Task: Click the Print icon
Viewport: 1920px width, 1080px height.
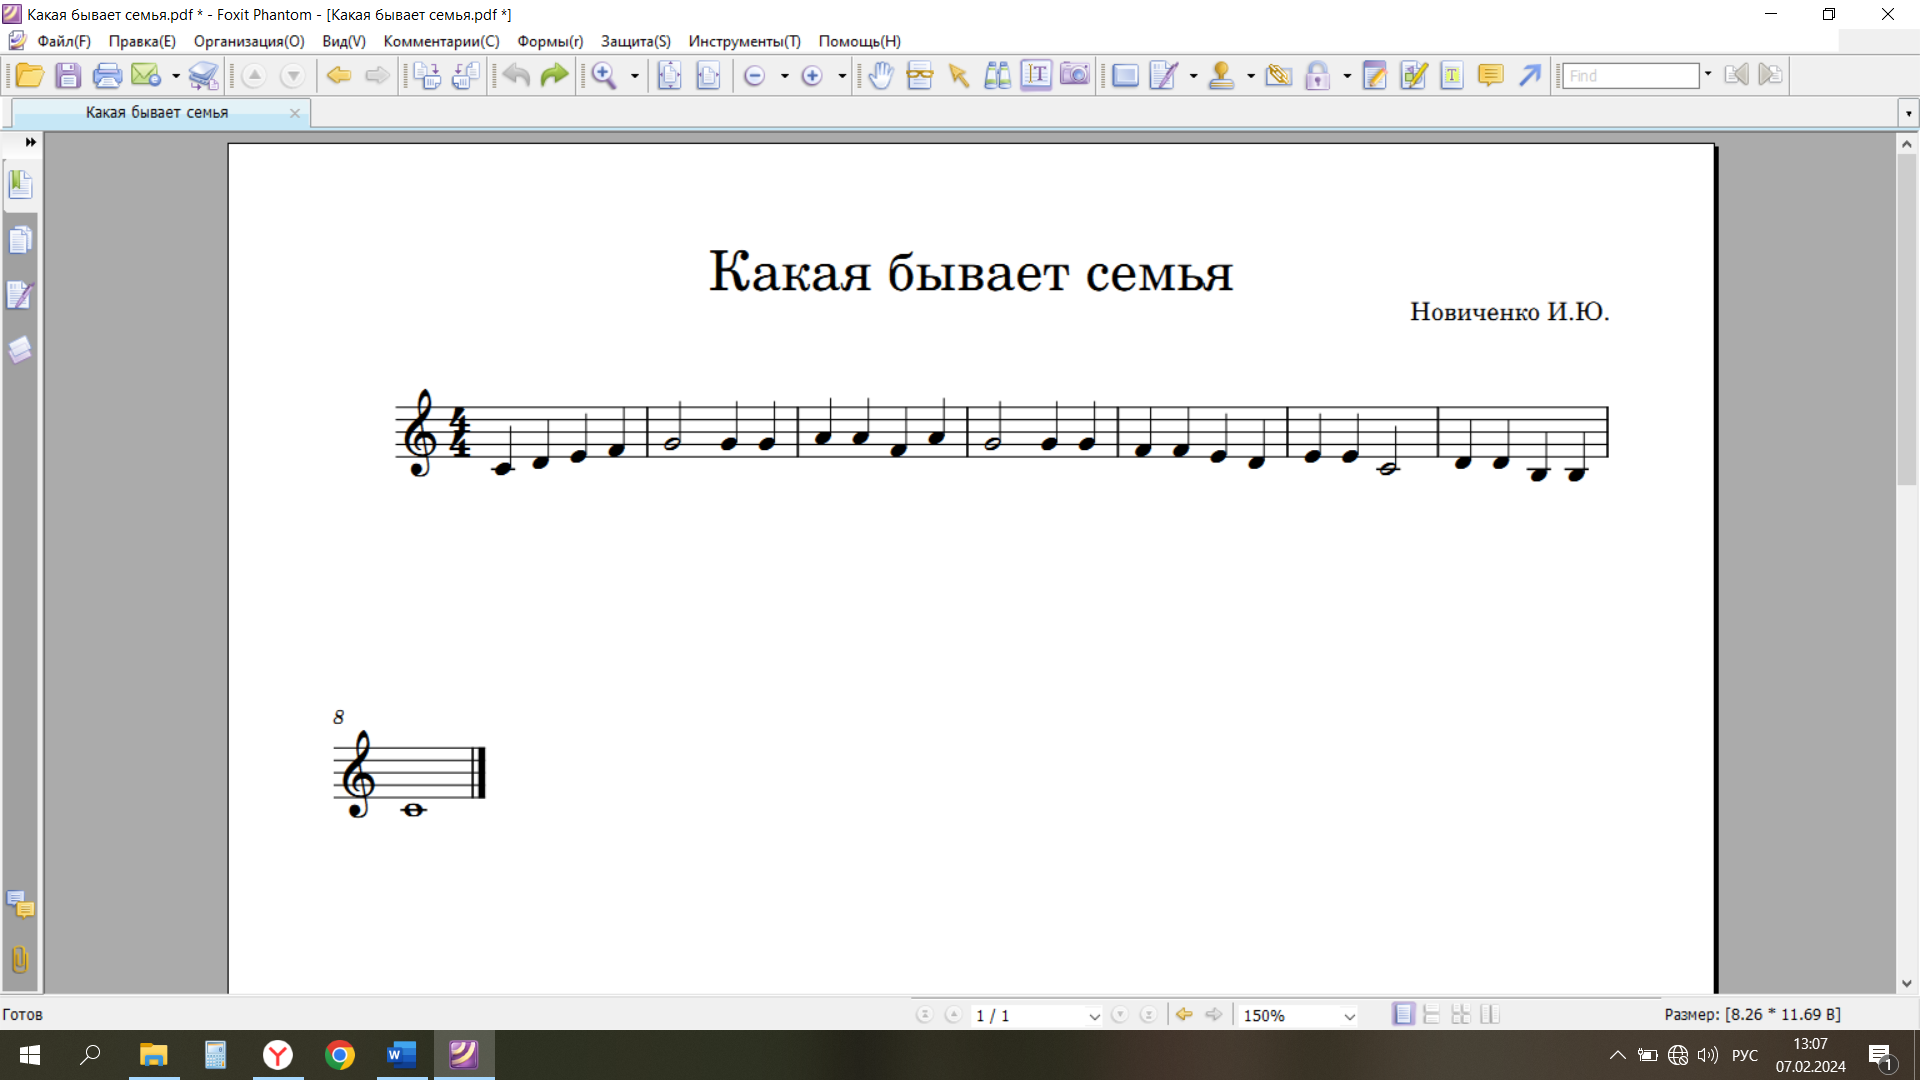Action: click(x=106, y=75)
